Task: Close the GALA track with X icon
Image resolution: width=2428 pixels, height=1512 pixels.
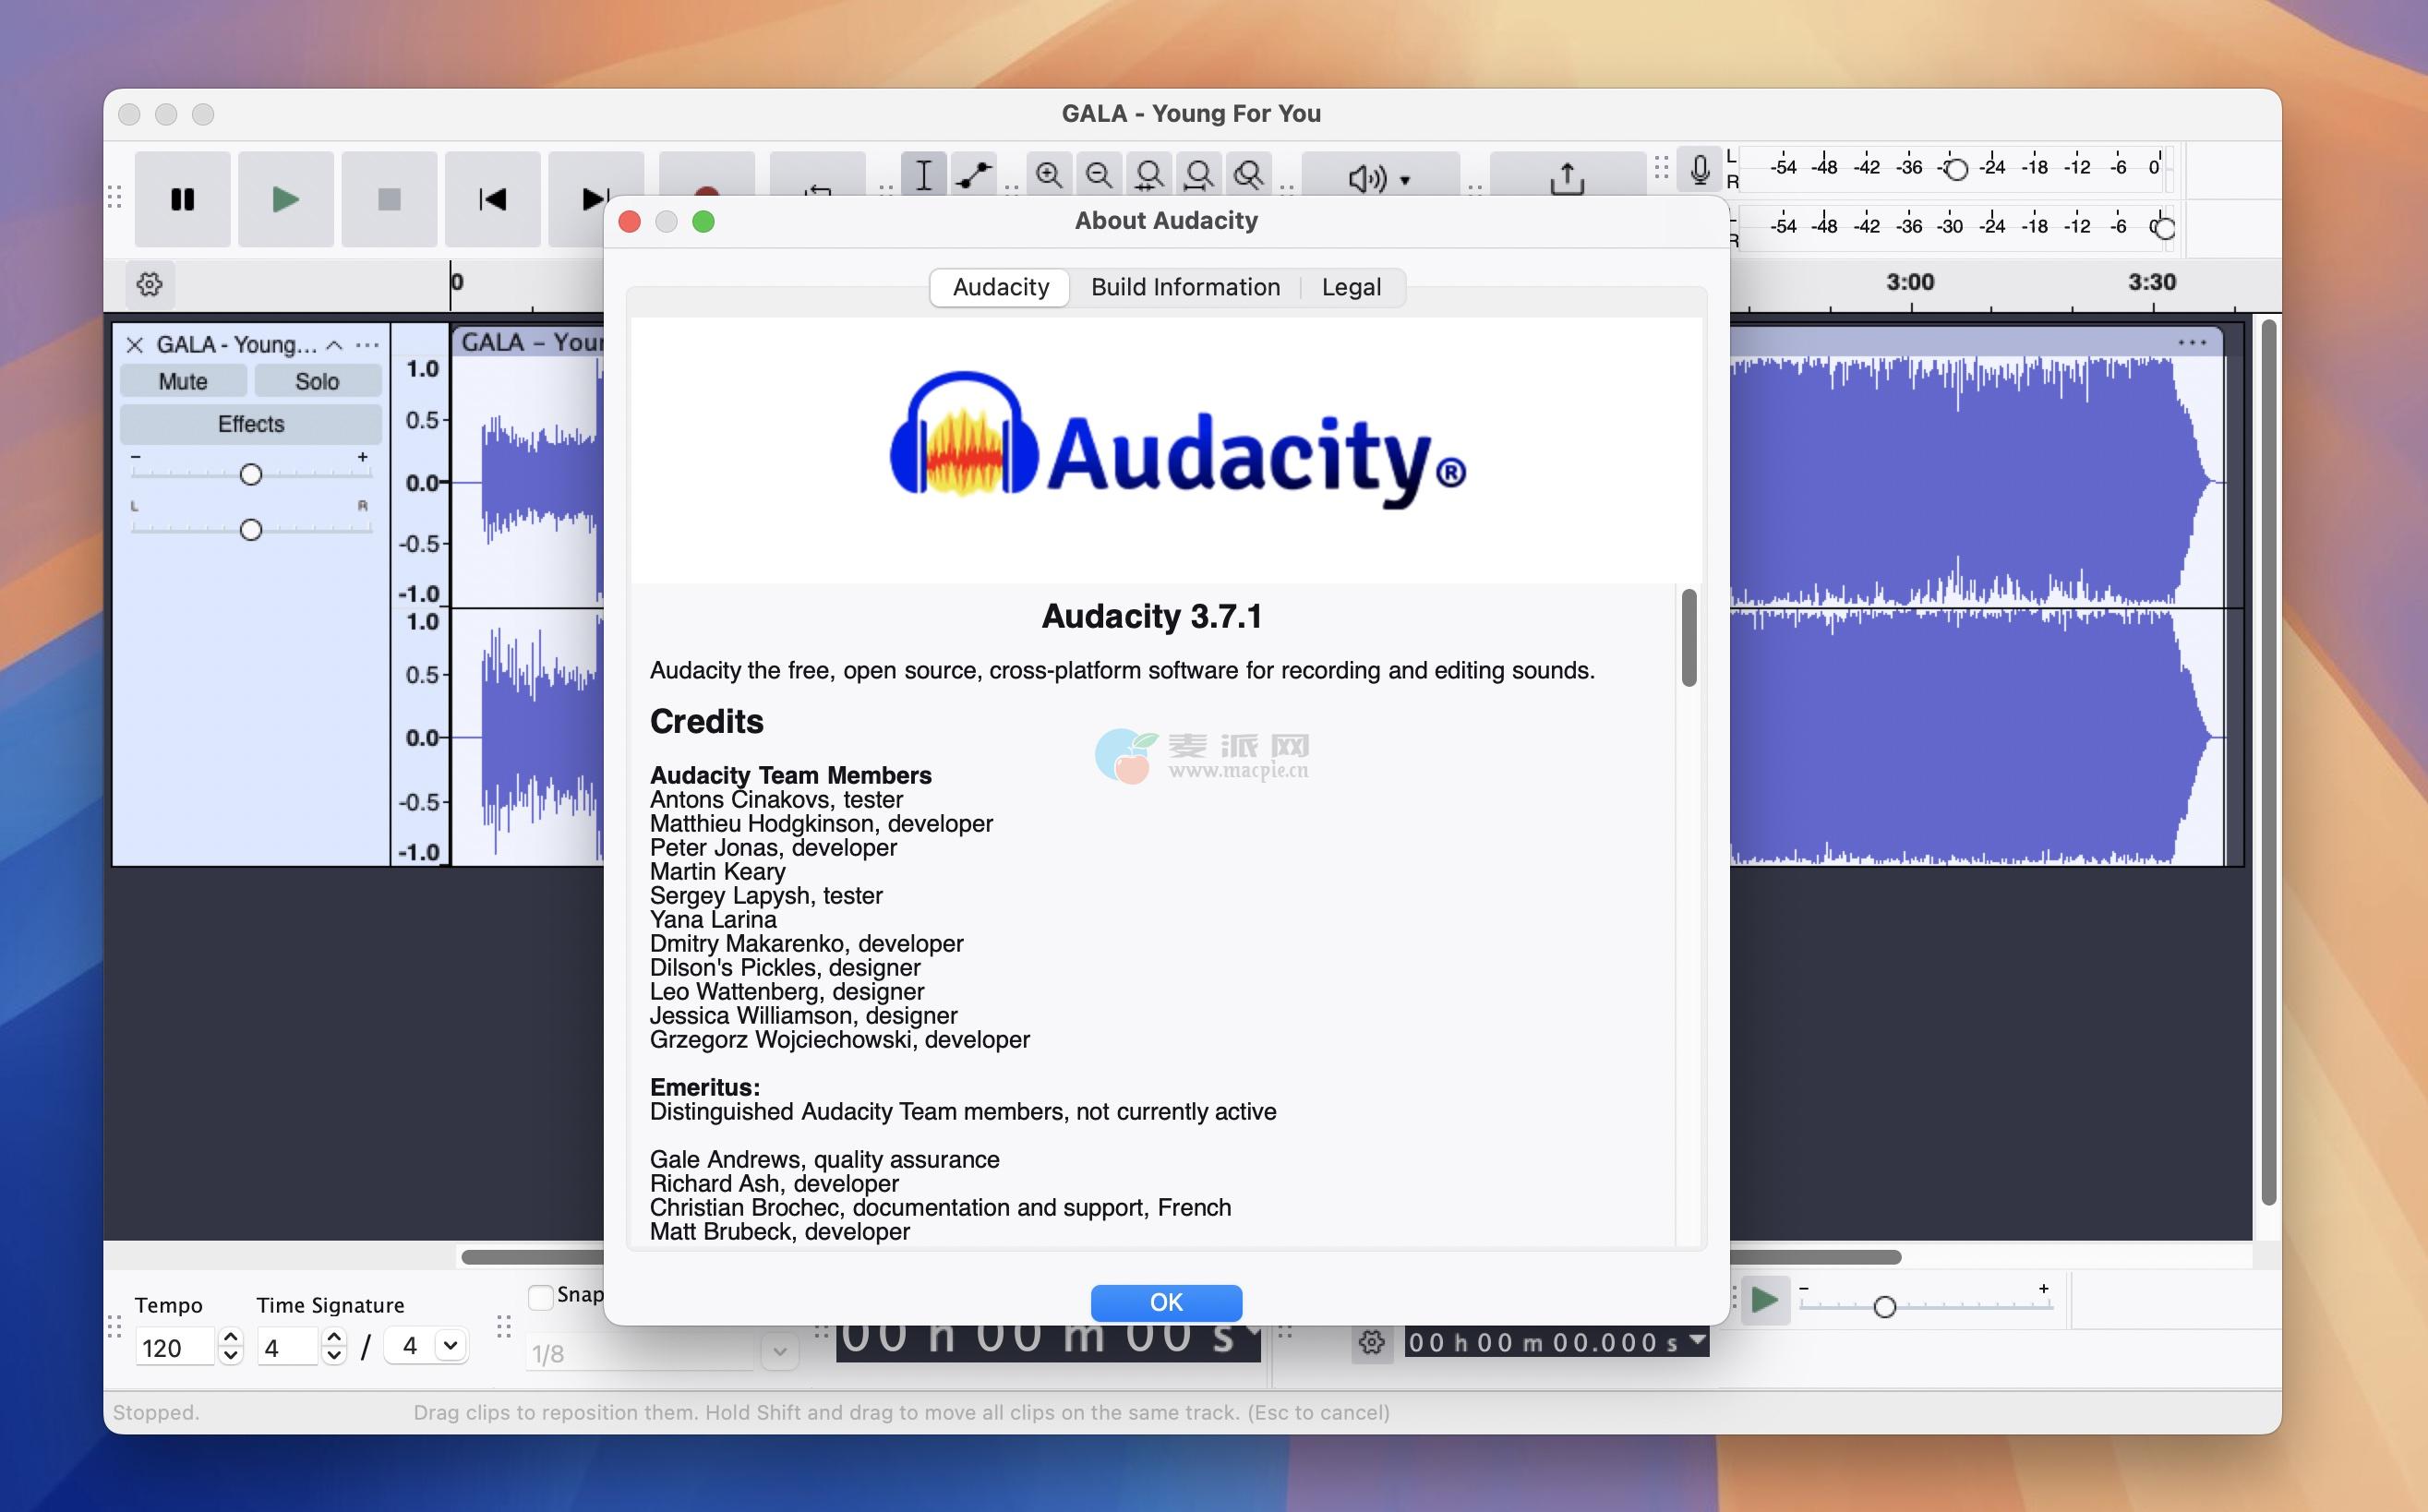Action: (x=134, y=345)
